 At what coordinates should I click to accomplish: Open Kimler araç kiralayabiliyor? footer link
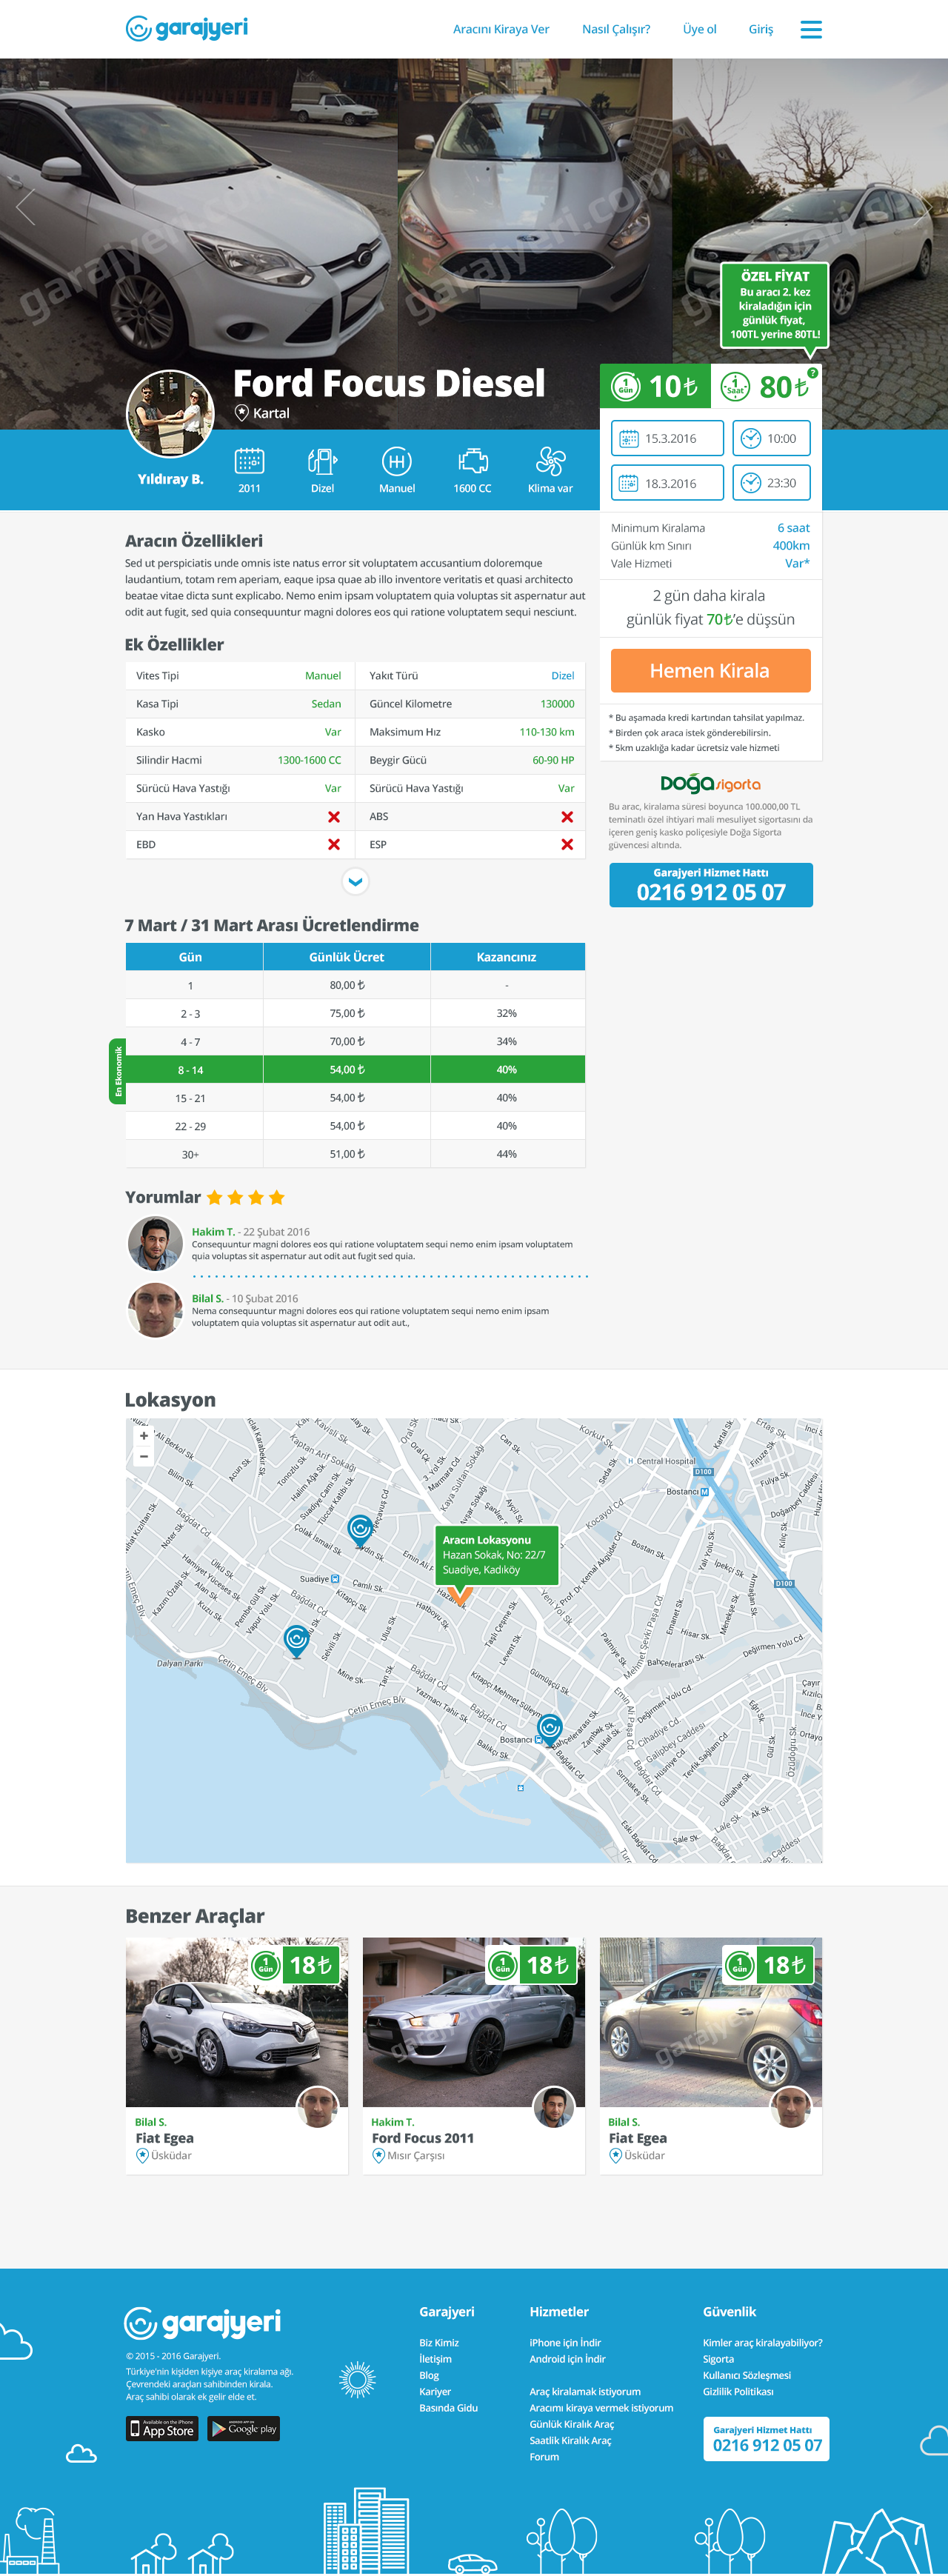(762, 2342)
